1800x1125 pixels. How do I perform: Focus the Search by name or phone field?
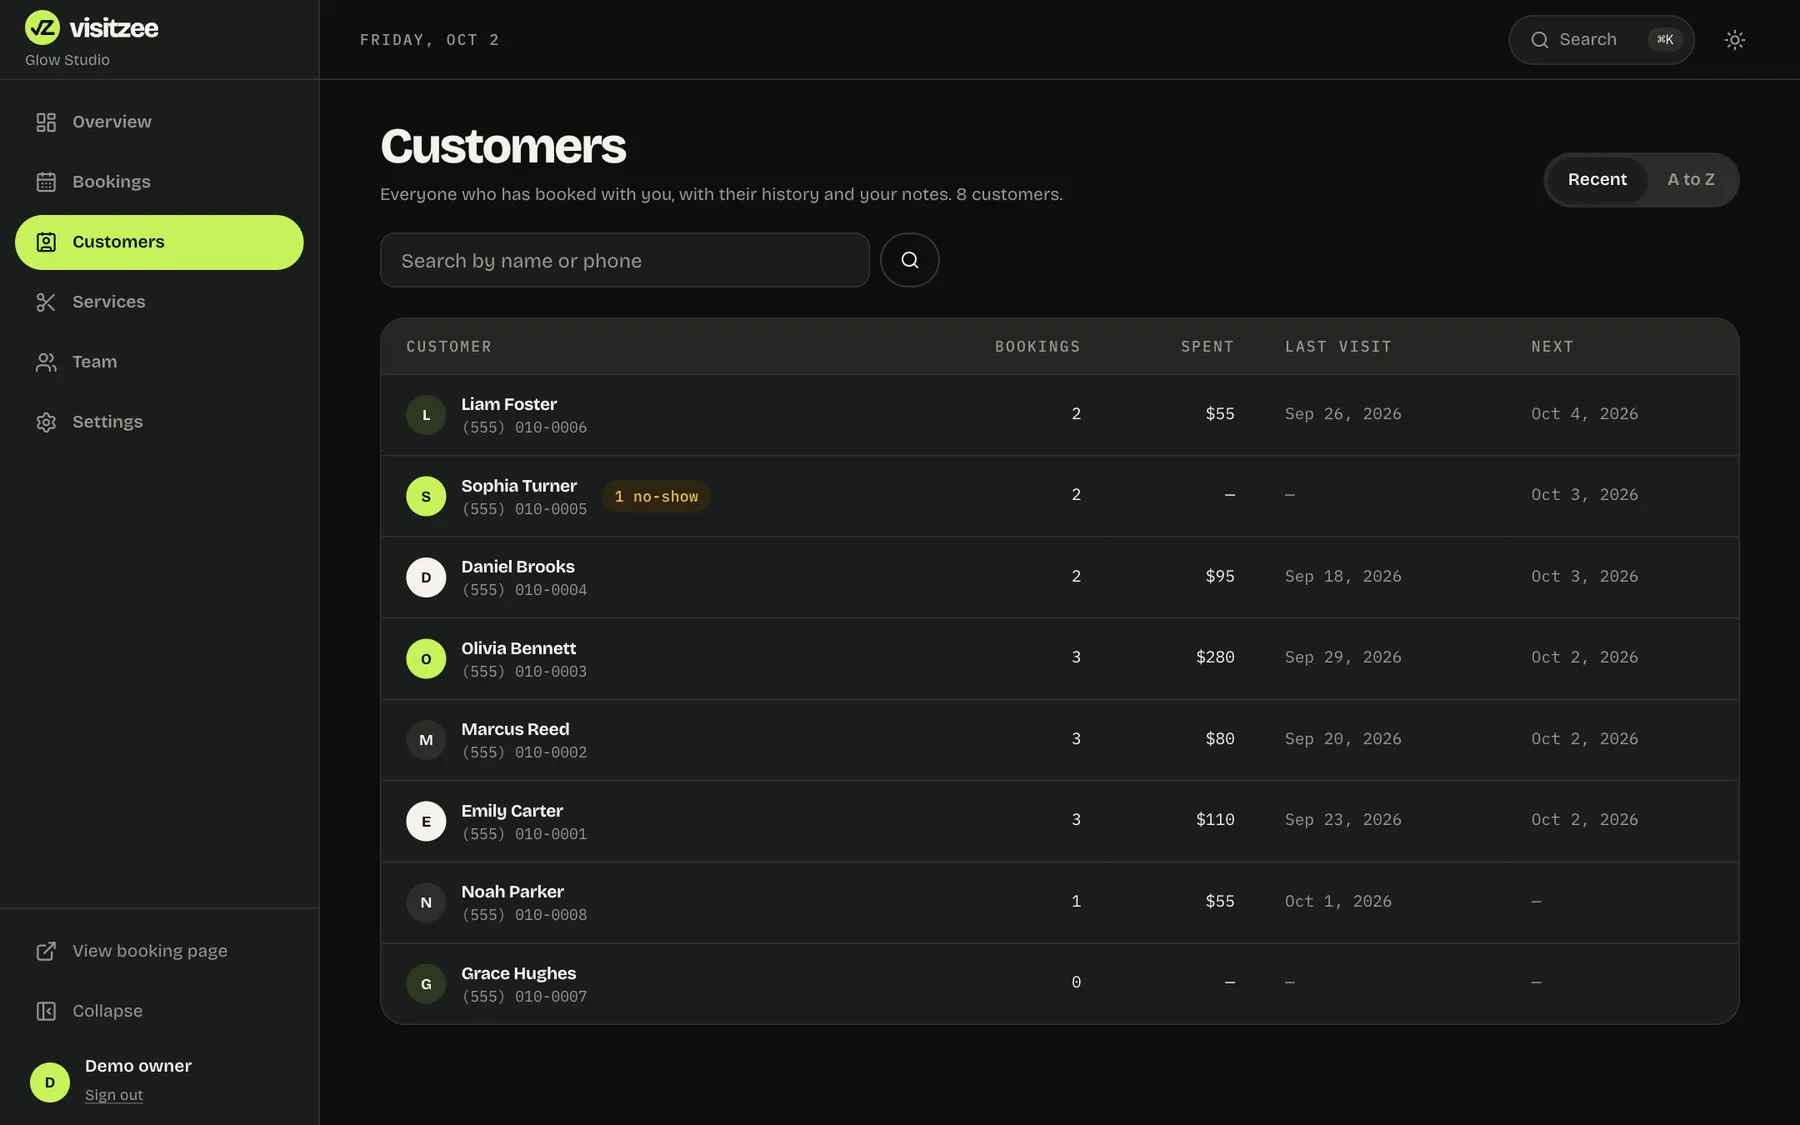click(625, 260)
